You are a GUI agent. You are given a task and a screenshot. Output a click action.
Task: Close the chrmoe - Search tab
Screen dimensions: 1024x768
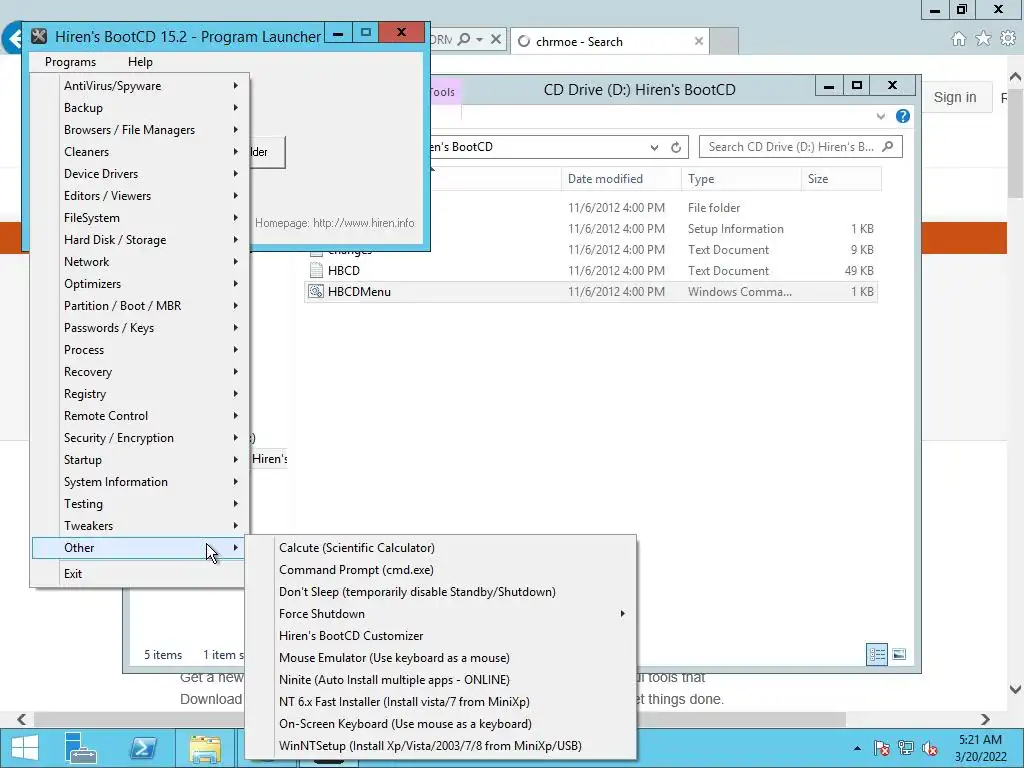click(699, 41)
